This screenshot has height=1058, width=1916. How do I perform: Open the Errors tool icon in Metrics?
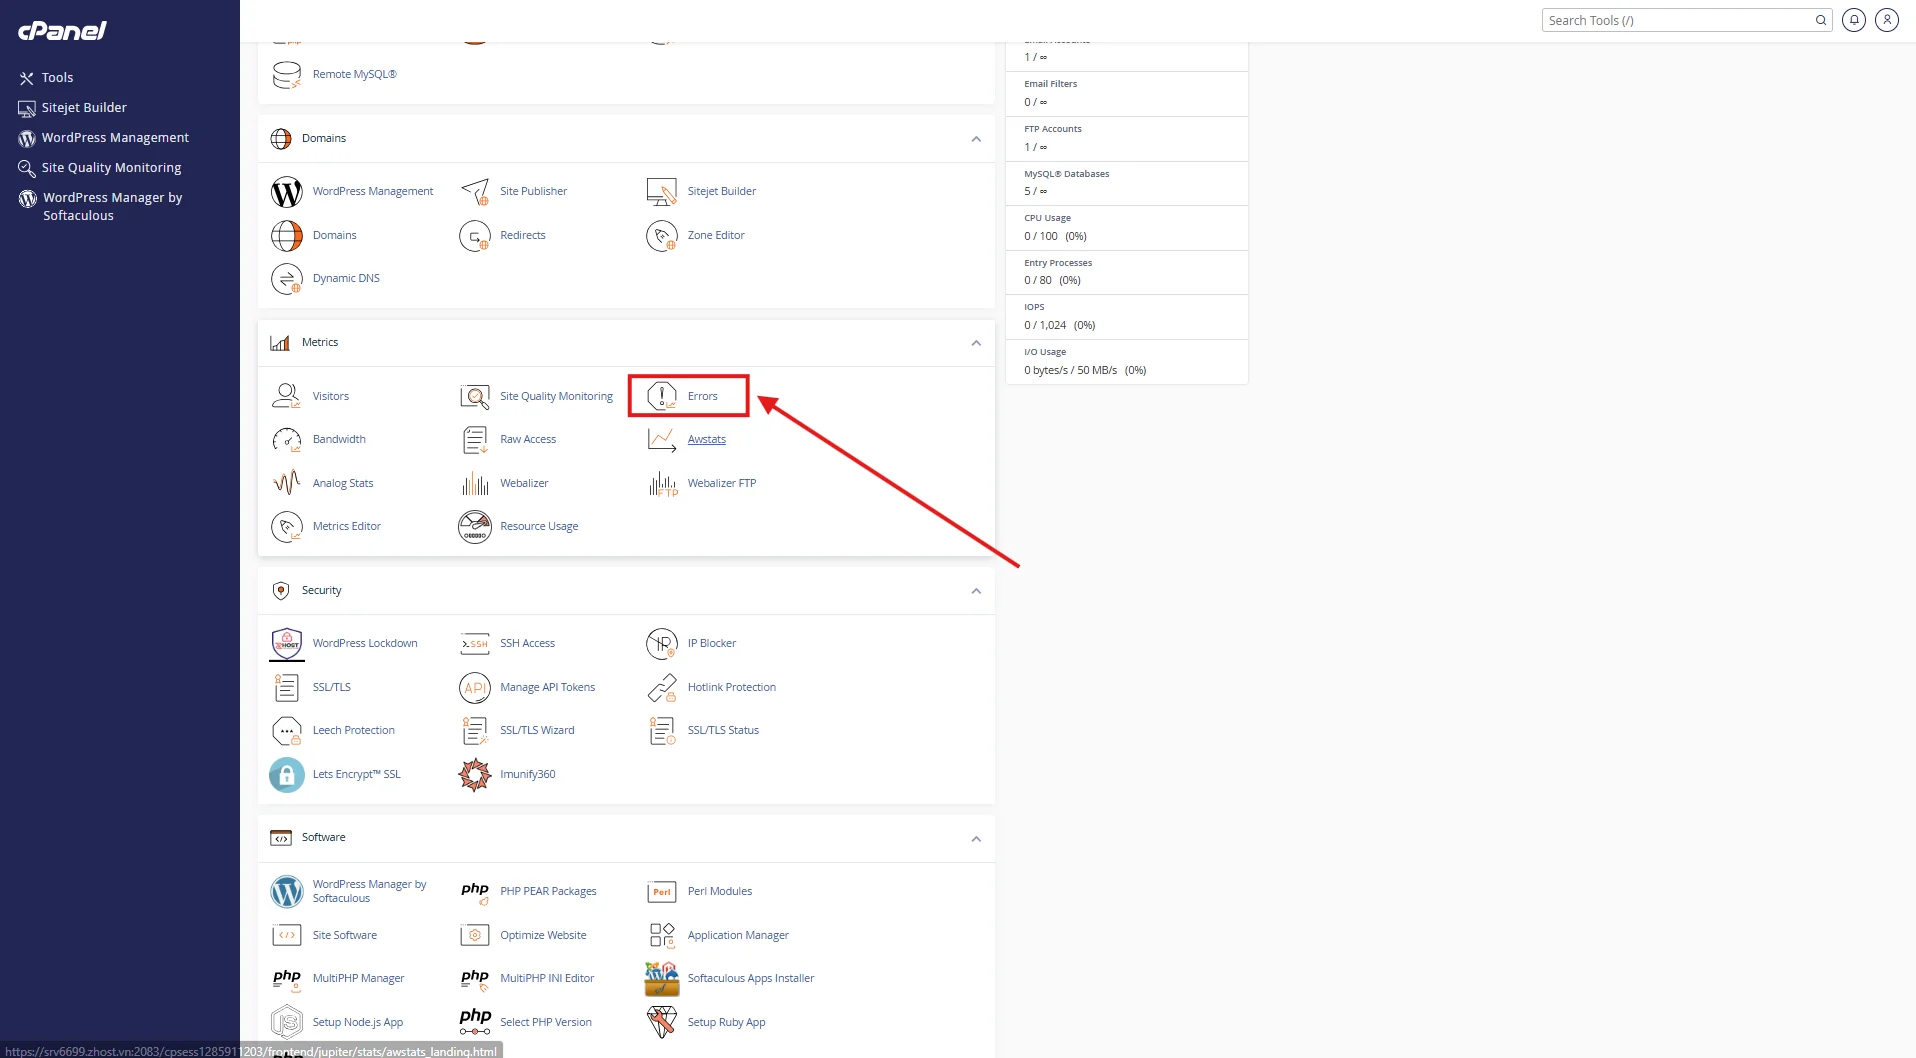point(662,396)
